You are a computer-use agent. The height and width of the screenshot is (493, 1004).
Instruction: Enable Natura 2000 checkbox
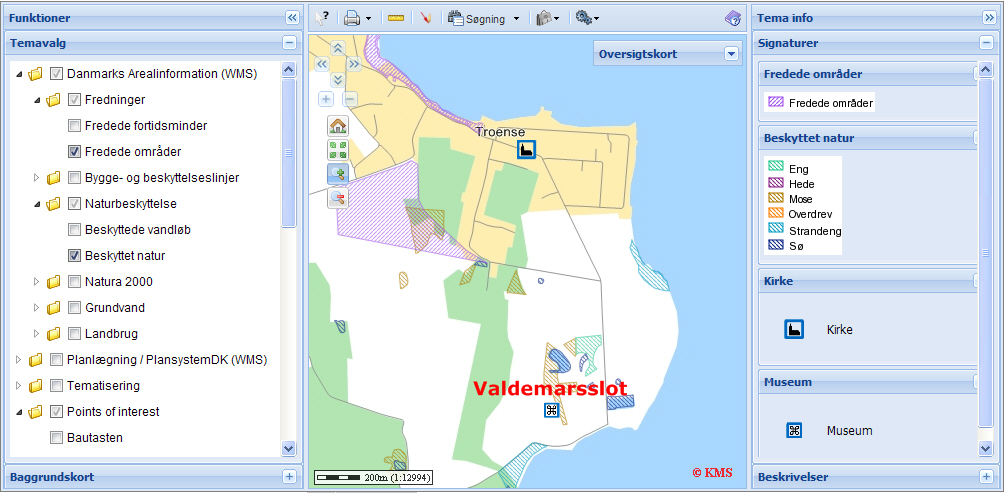pyautogui.click(x=74, y=282)
